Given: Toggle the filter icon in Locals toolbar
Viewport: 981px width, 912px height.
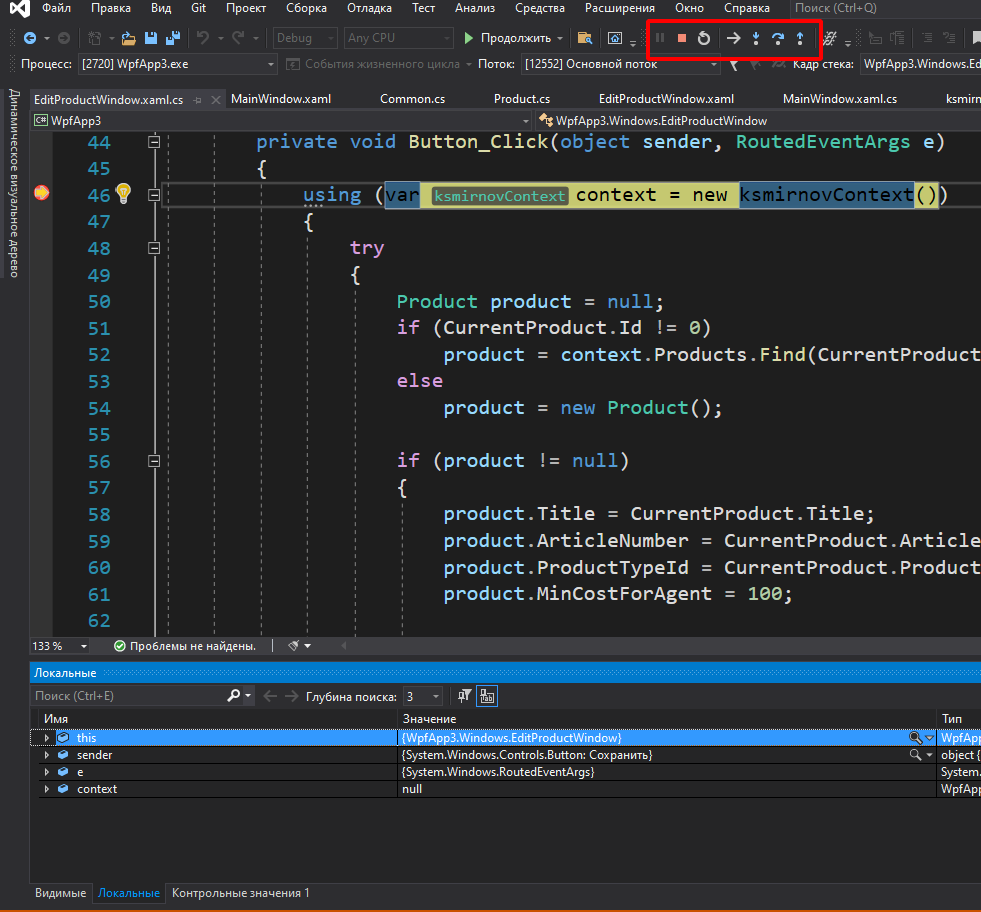Looking at the screenshot, I should [464, 696].
